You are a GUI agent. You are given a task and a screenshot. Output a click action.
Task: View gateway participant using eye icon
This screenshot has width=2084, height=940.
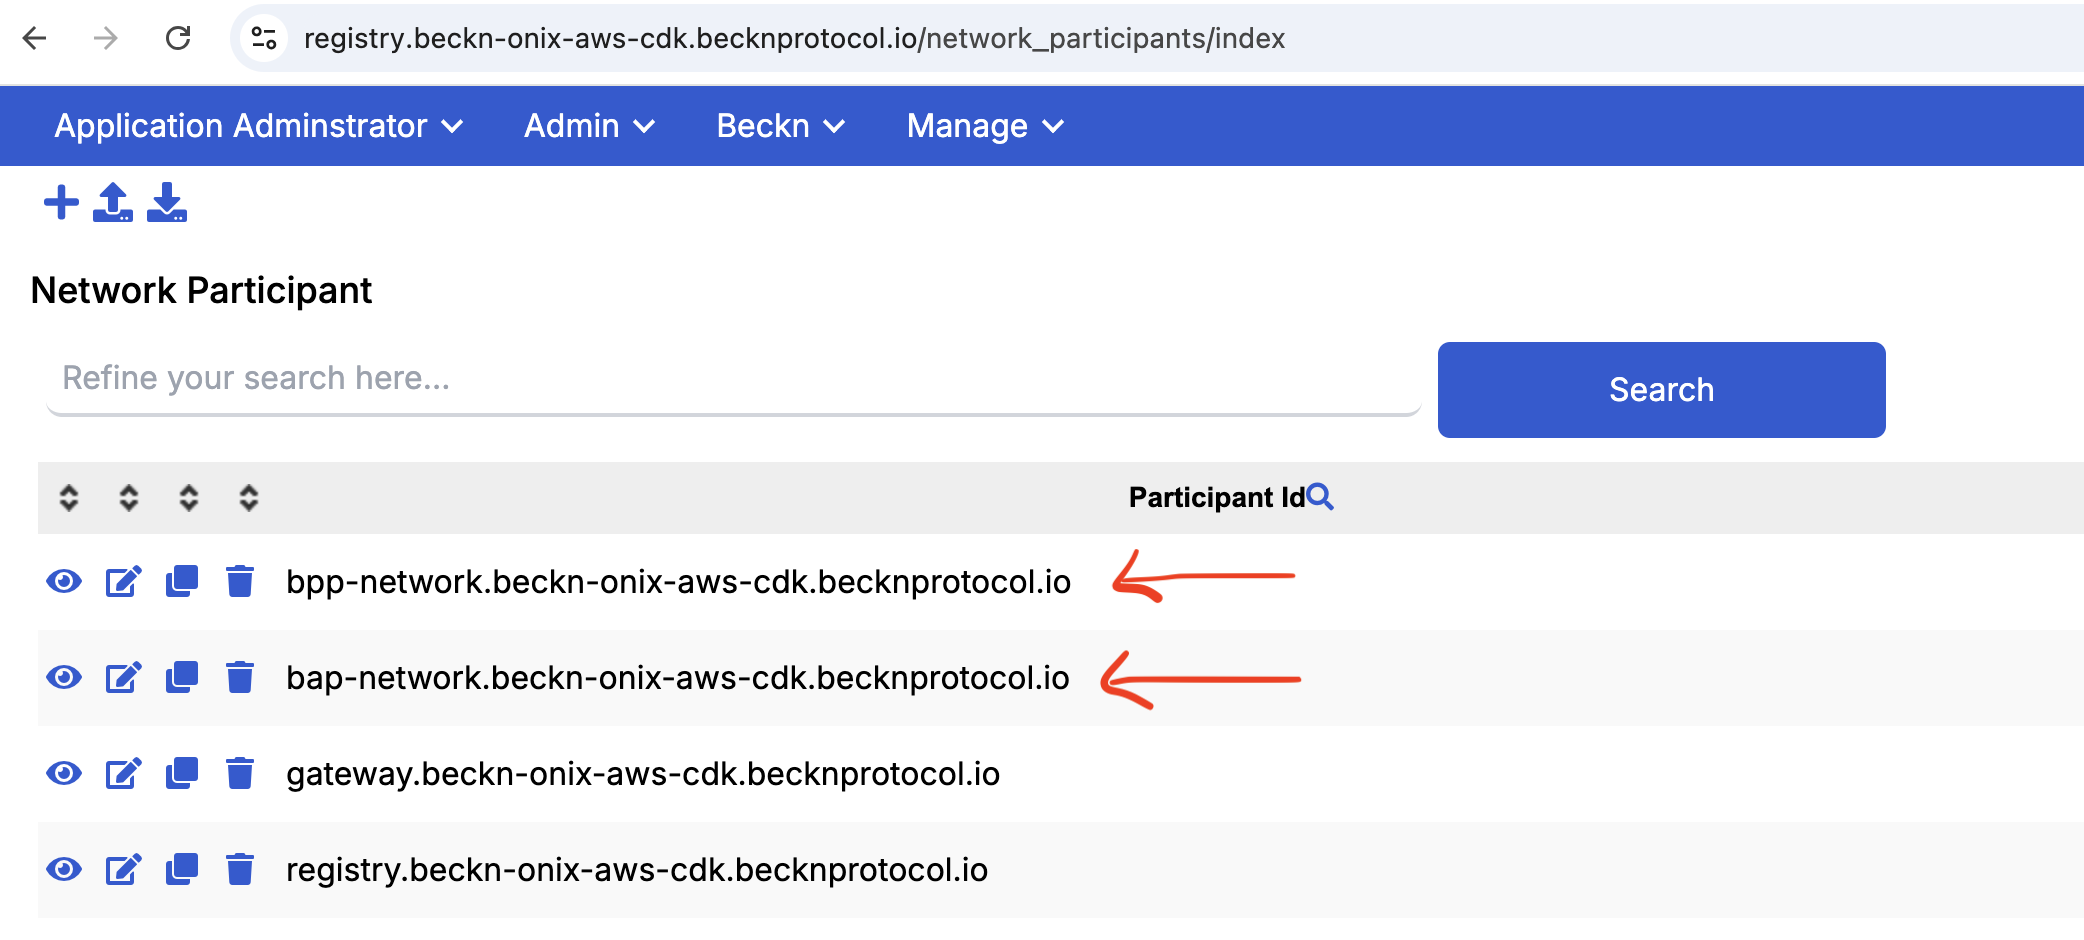pos(64,774)
